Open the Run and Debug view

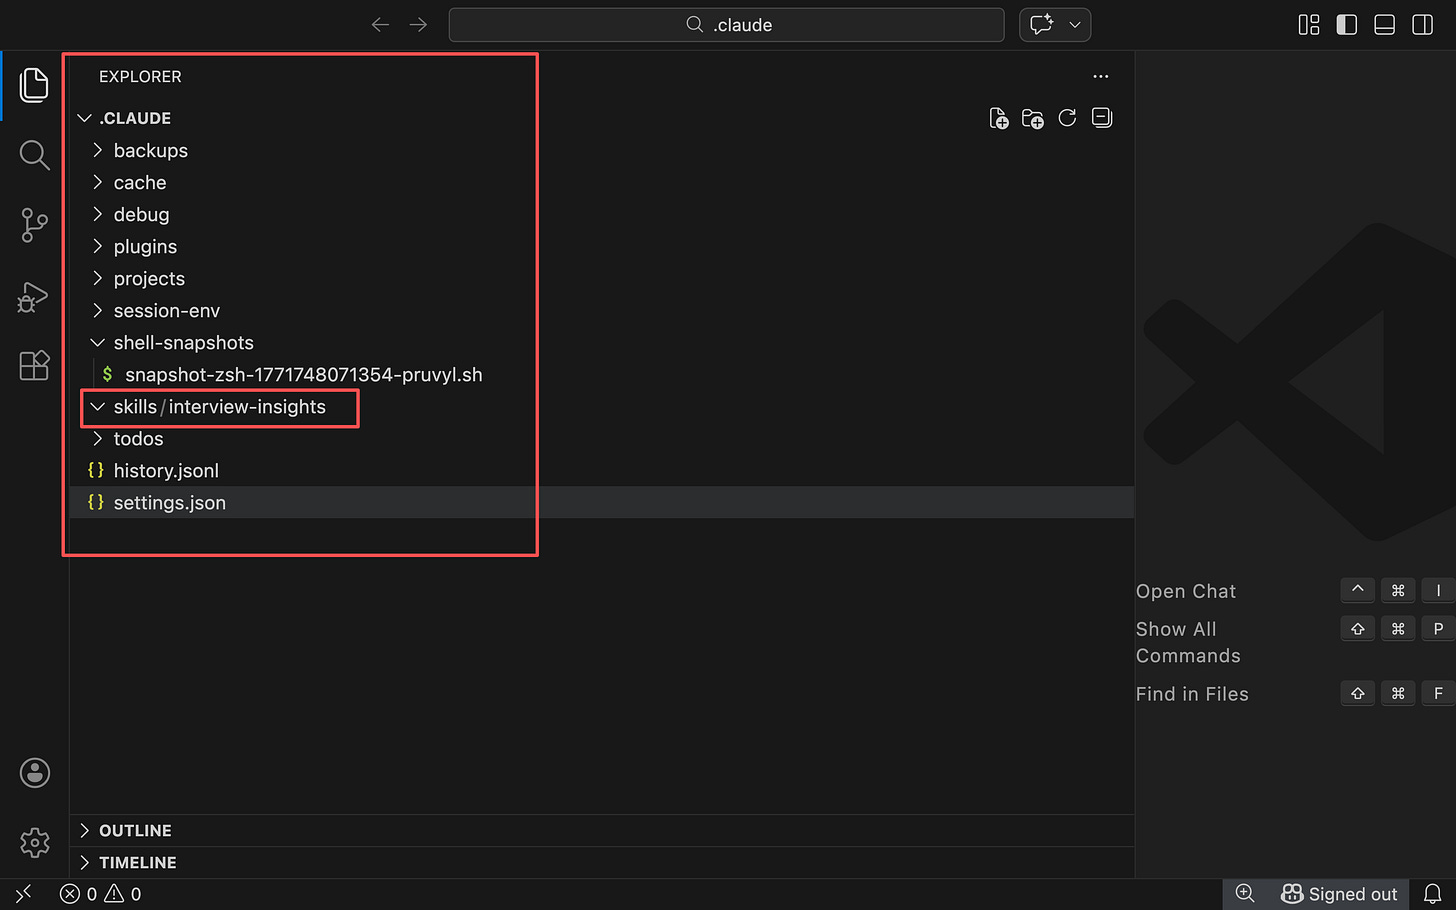pyautogui.click(x=33, y=297)
